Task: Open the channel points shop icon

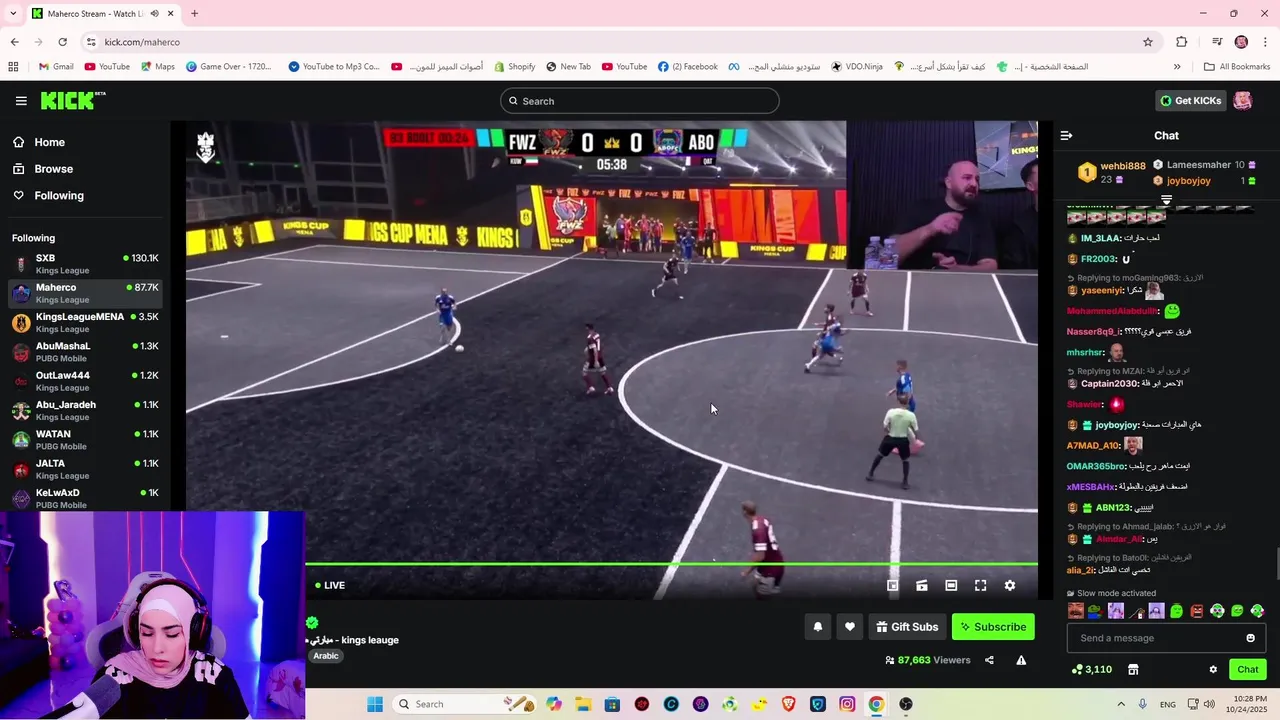Action: pyautogui.click(x=1133, y=669)
